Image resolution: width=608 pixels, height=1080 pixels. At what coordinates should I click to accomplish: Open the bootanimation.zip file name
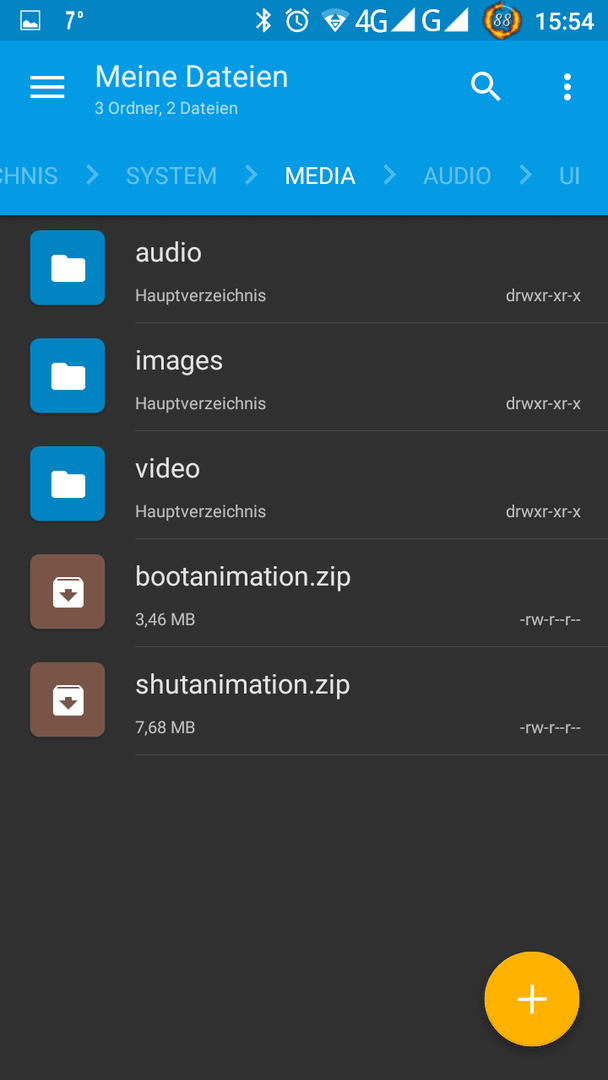click(x=243, y=577)
